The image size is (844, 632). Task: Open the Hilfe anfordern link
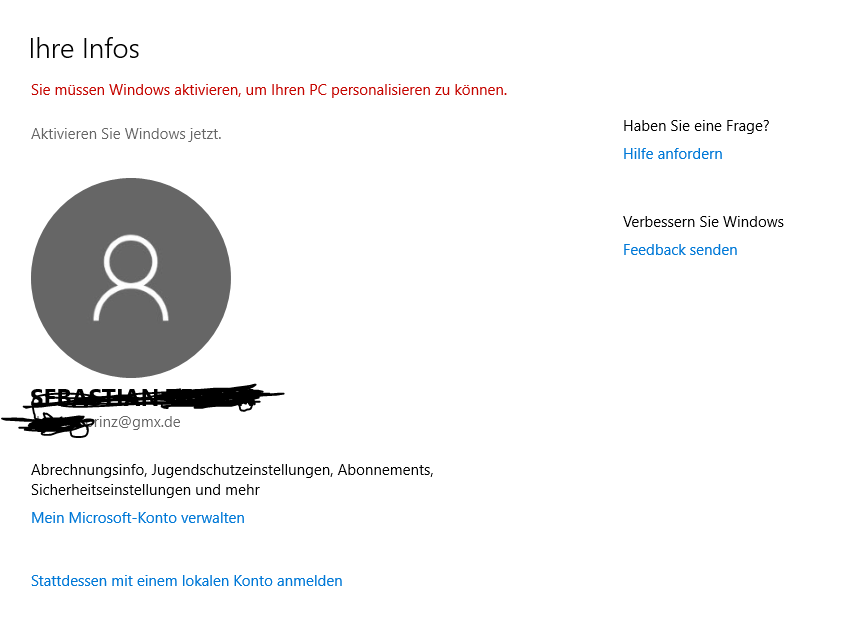[x=672, y=154]
